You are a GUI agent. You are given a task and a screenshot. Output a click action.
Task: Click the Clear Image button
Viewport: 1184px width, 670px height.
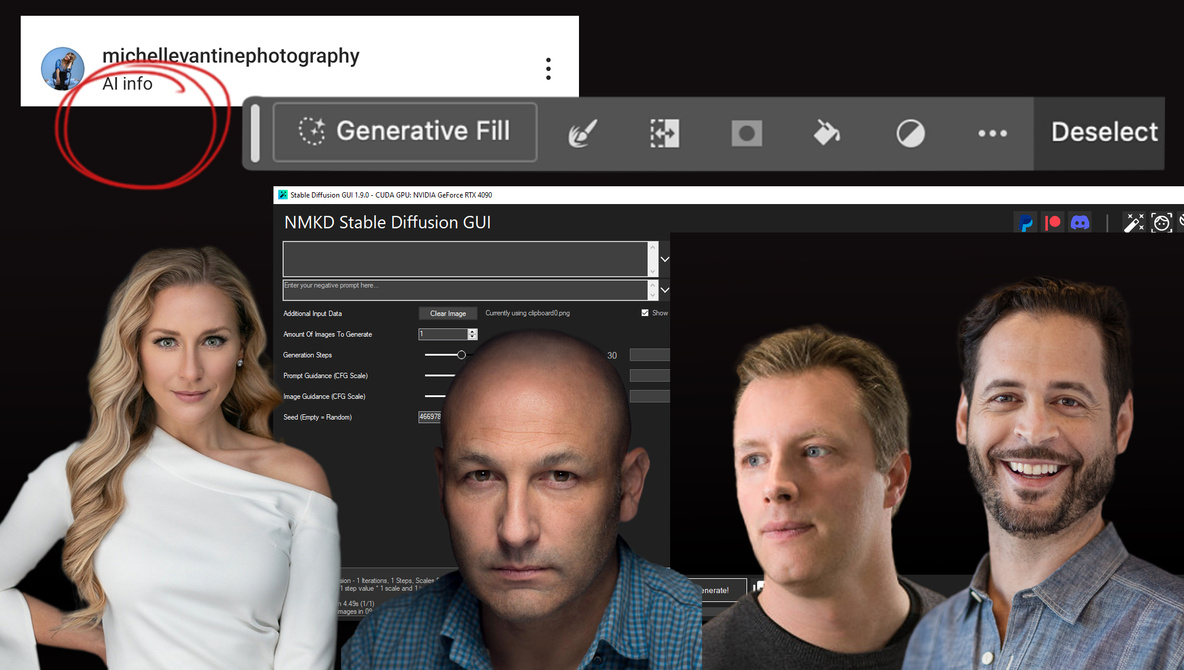point(448,313)
